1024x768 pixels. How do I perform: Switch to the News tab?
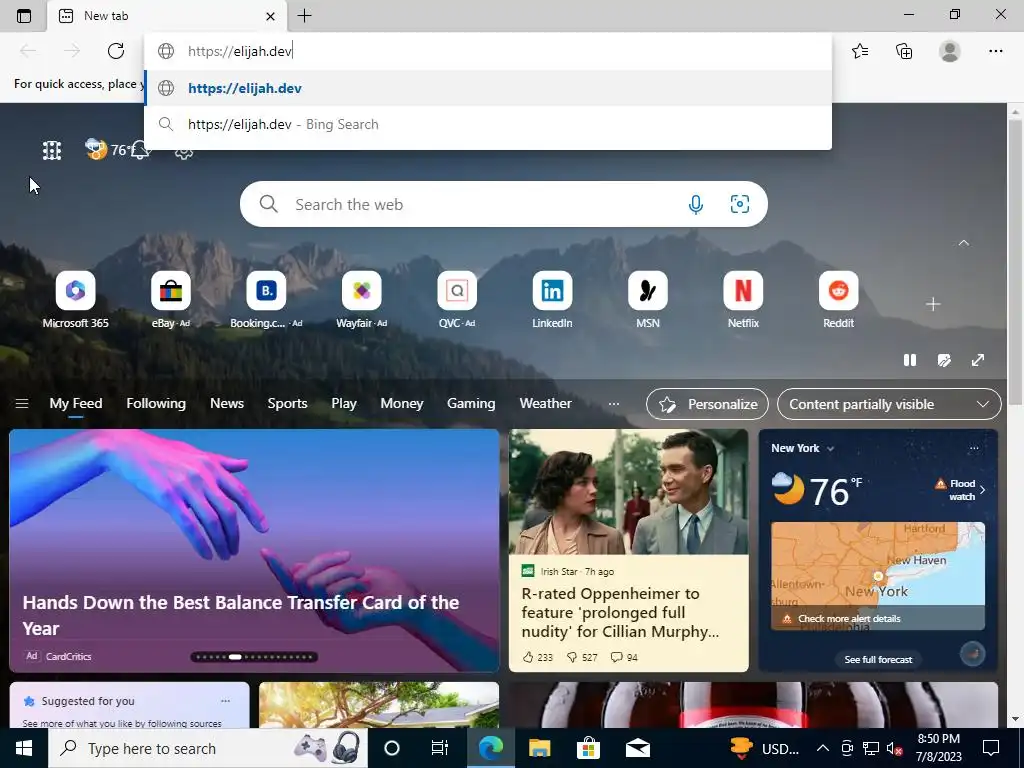(227, 404)
